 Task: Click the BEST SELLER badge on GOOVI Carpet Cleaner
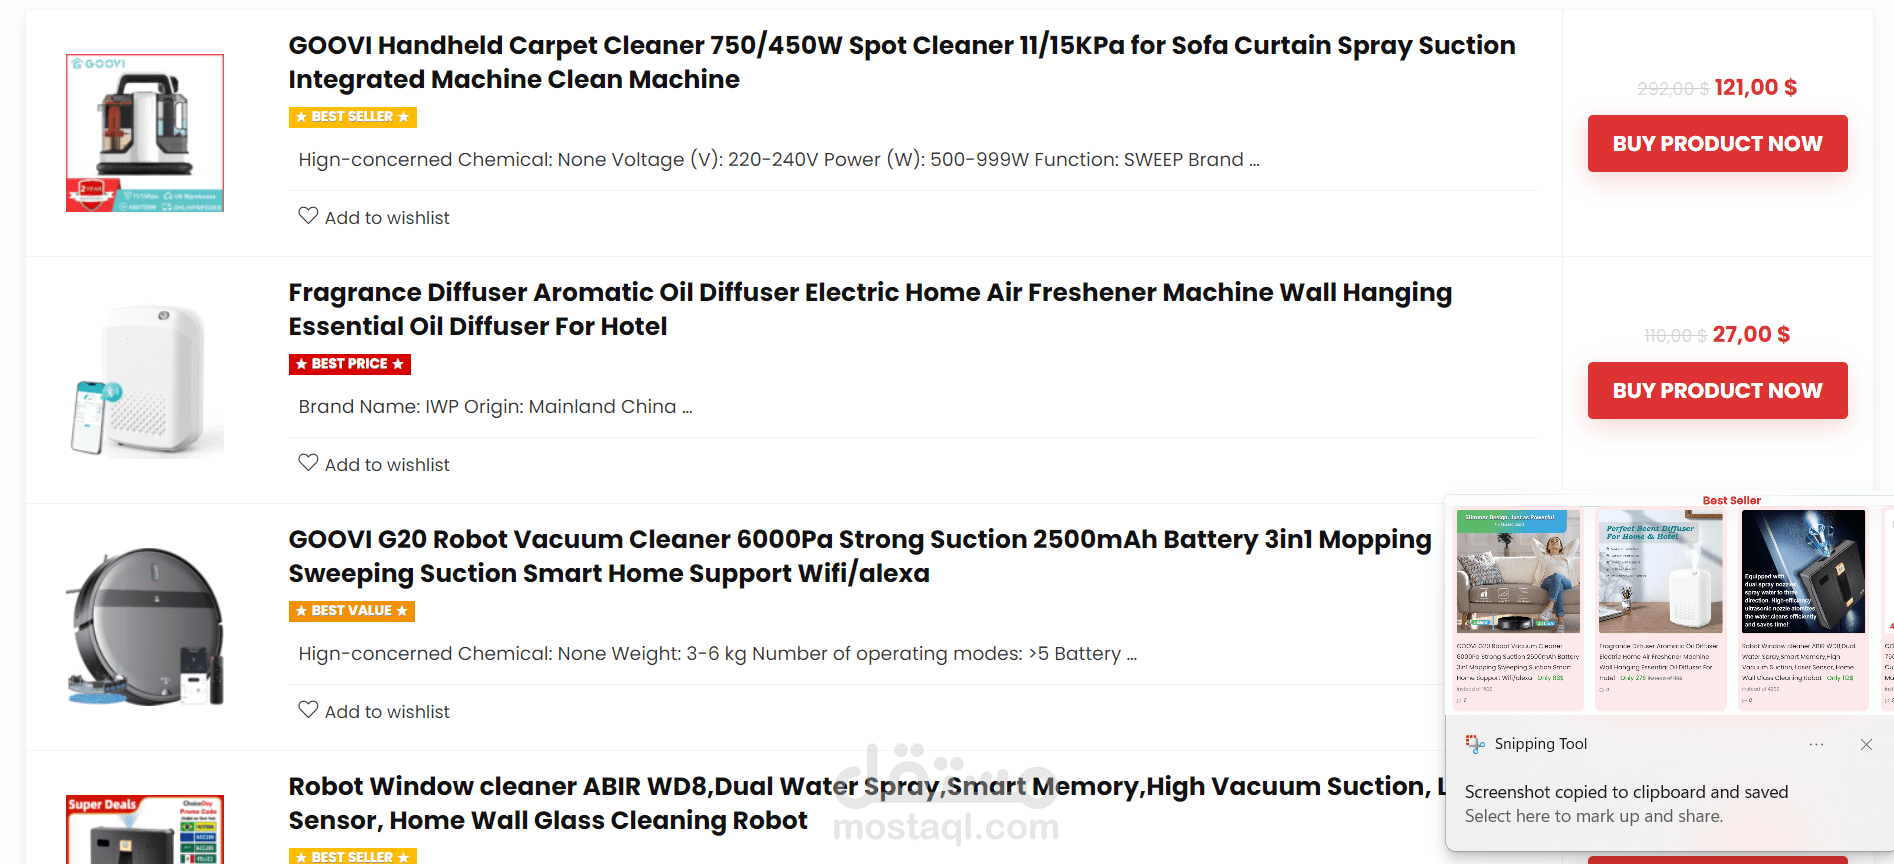pyautogui.click(x=352, y=117)
